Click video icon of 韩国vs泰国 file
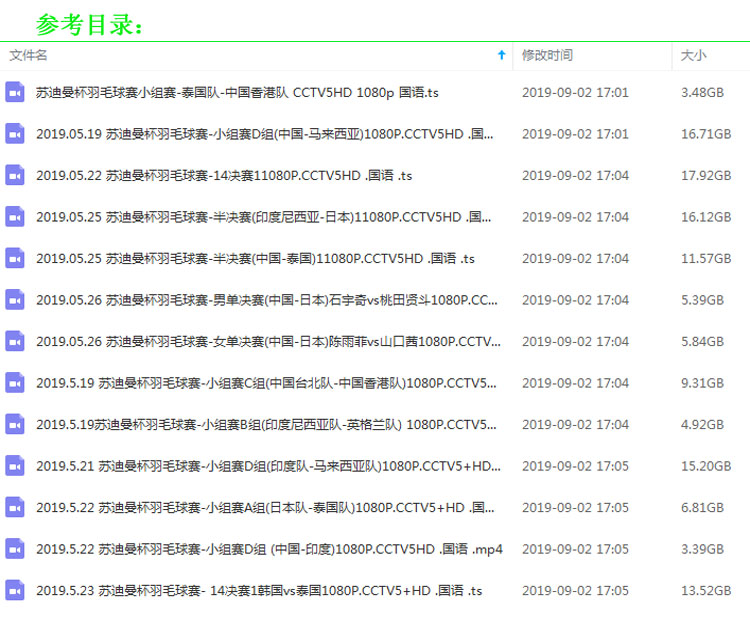750x618 pixels. (x=15, y=590)
